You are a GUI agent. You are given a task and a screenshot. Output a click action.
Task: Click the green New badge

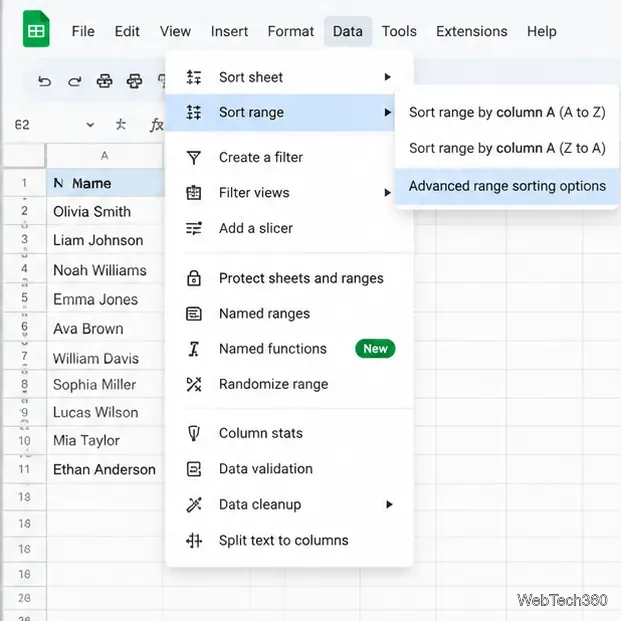point(375,349)
